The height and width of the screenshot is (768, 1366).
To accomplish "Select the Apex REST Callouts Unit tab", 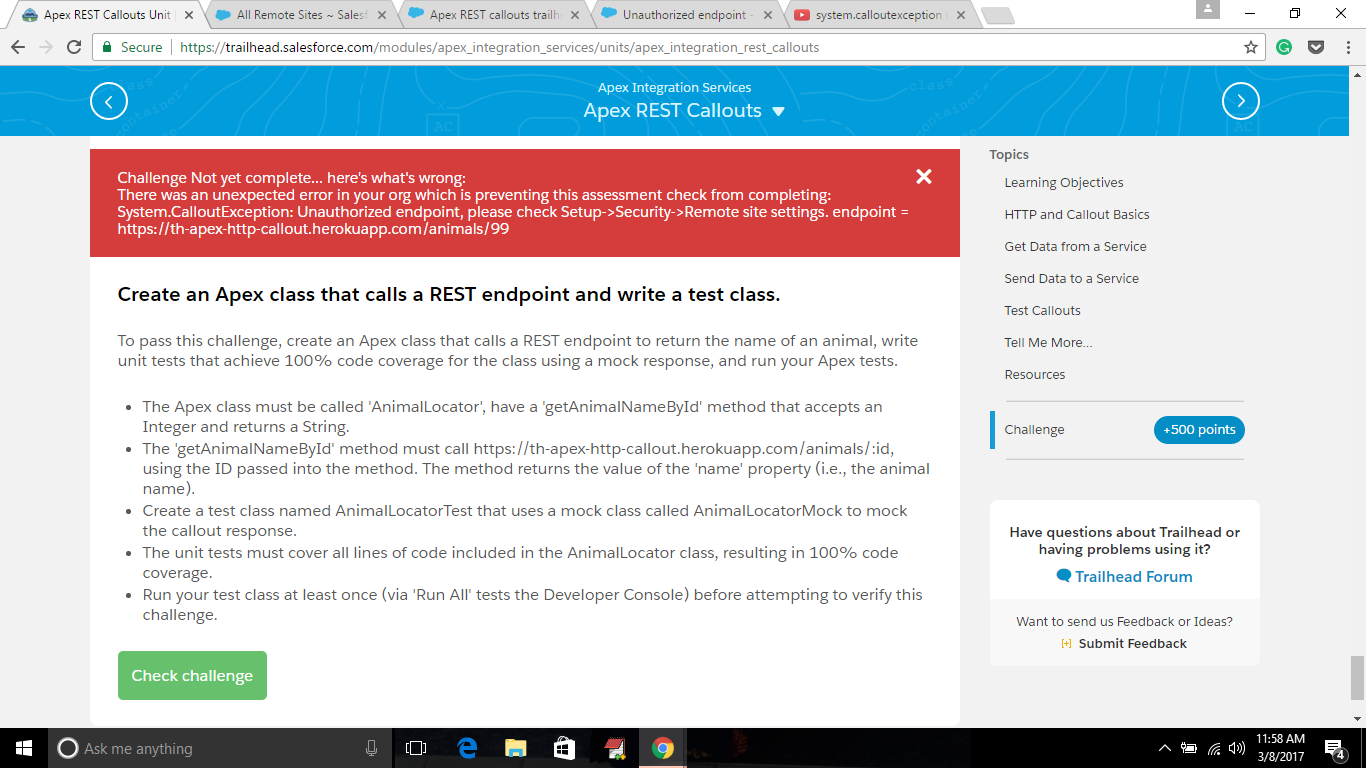I will (107, 15).
